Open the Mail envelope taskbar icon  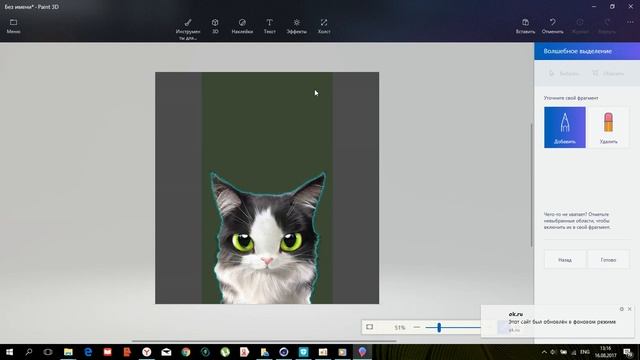166,352
